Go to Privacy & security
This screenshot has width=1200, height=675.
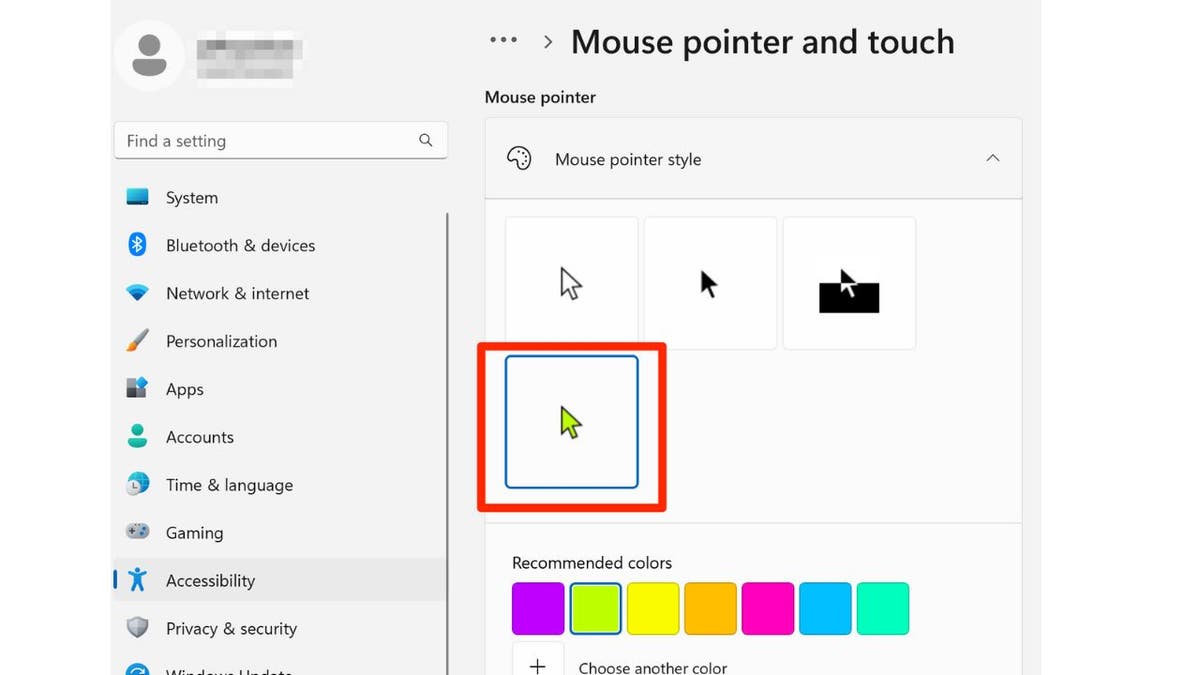280,628
